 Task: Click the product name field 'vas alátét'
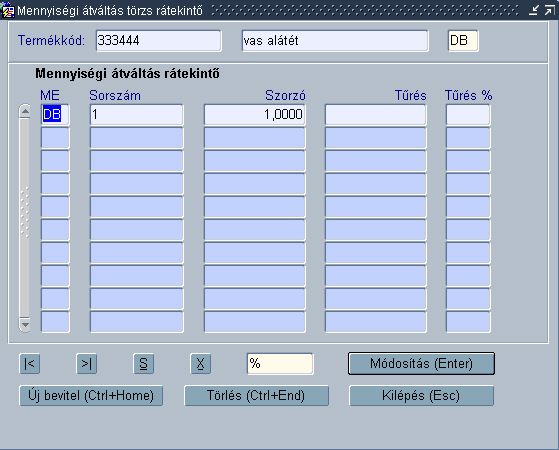pos(335,41)
